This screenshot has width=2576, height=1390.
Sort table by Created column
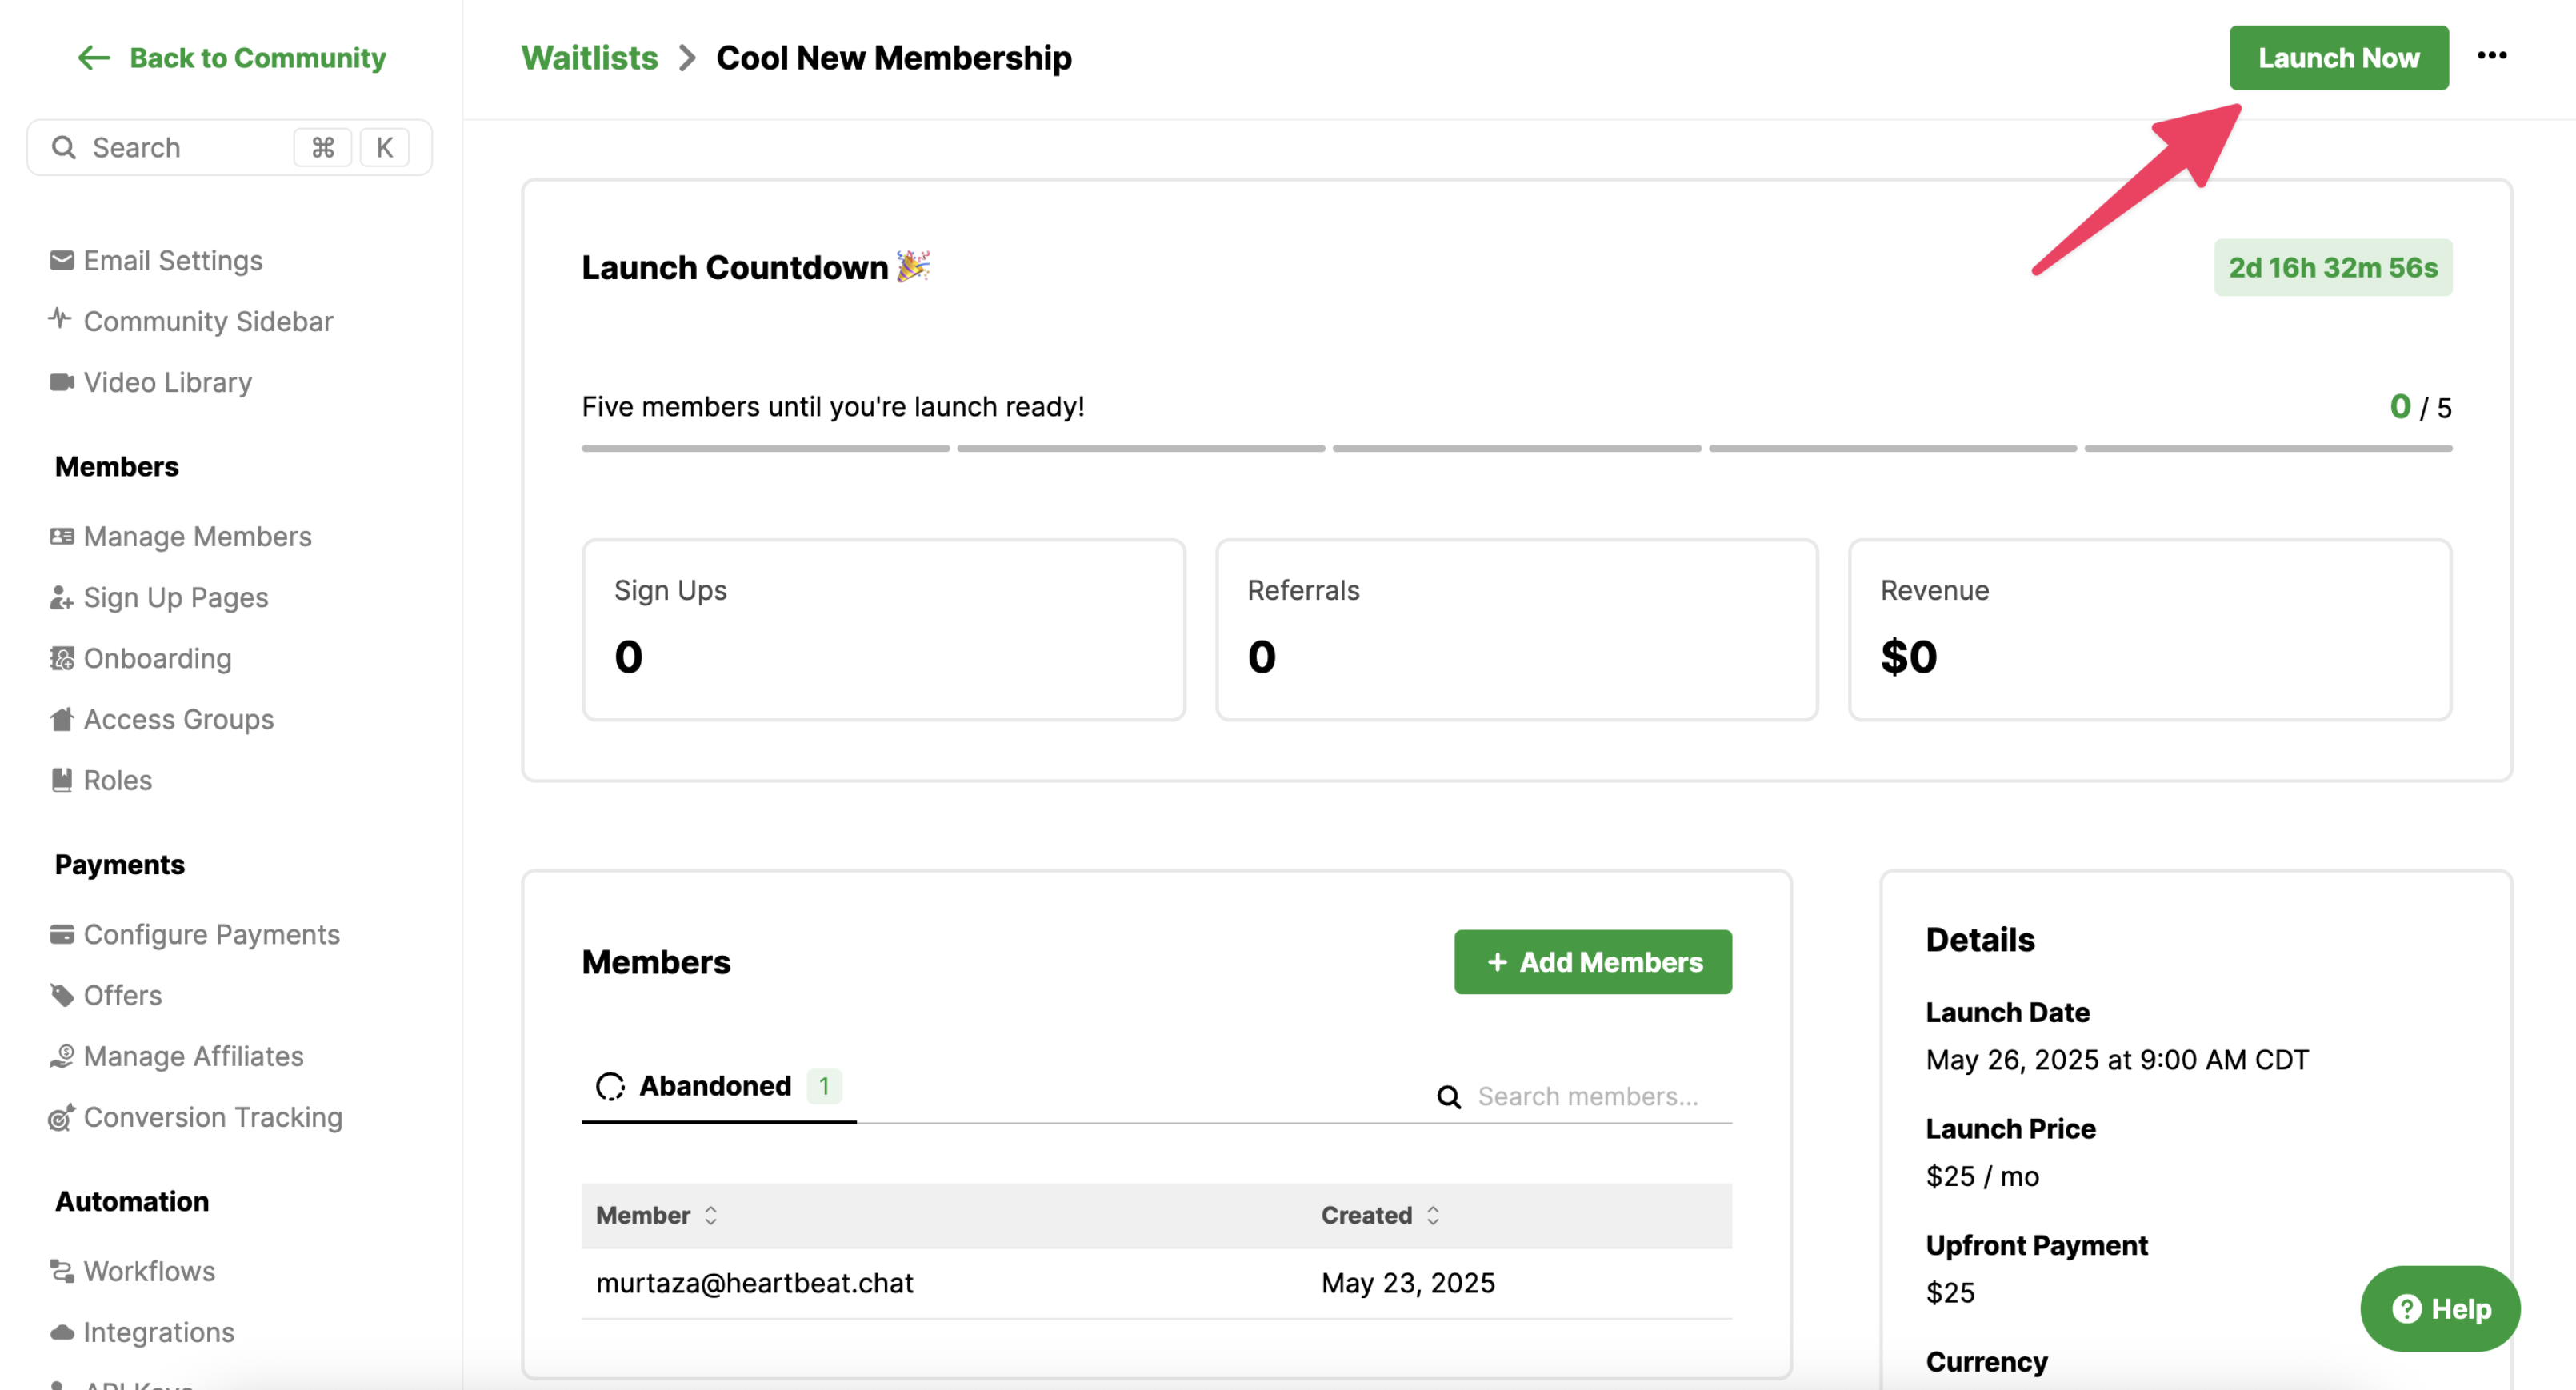click(1380, 1215)
